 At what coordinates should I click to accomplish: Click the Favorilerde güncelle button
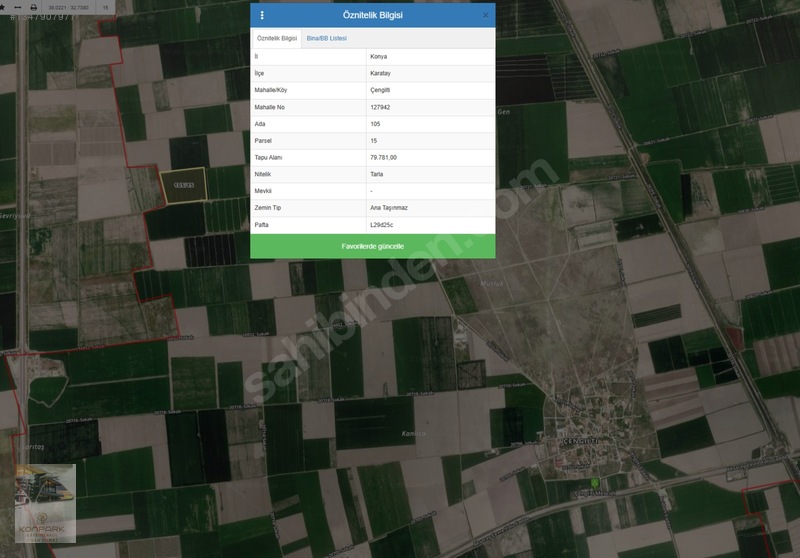pyautogui.click(x=372, y=246)
